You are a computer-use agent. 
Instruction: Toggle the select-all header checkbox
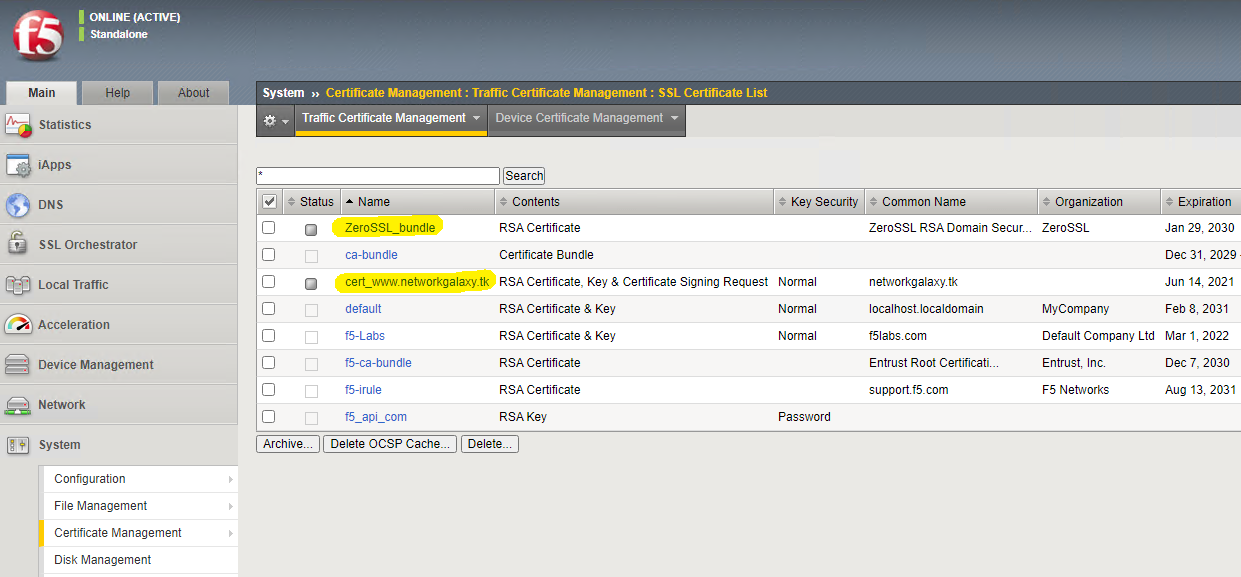click(x=269, y=201)
